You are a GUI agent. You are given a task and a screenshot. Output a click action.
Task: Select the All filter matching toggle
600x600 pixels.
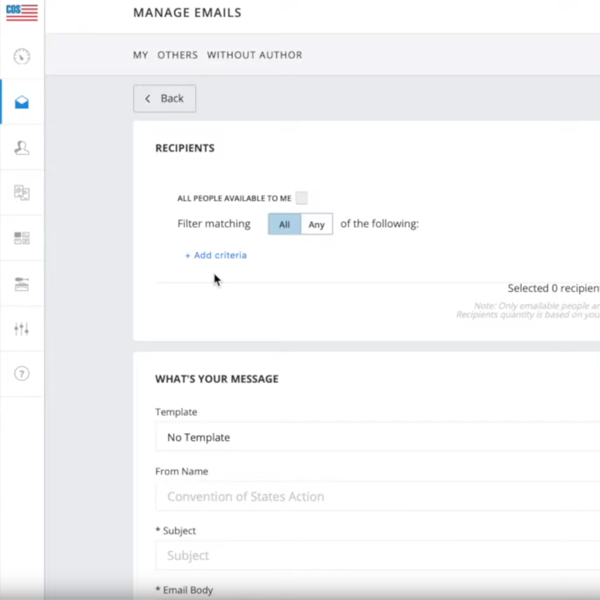284,224
